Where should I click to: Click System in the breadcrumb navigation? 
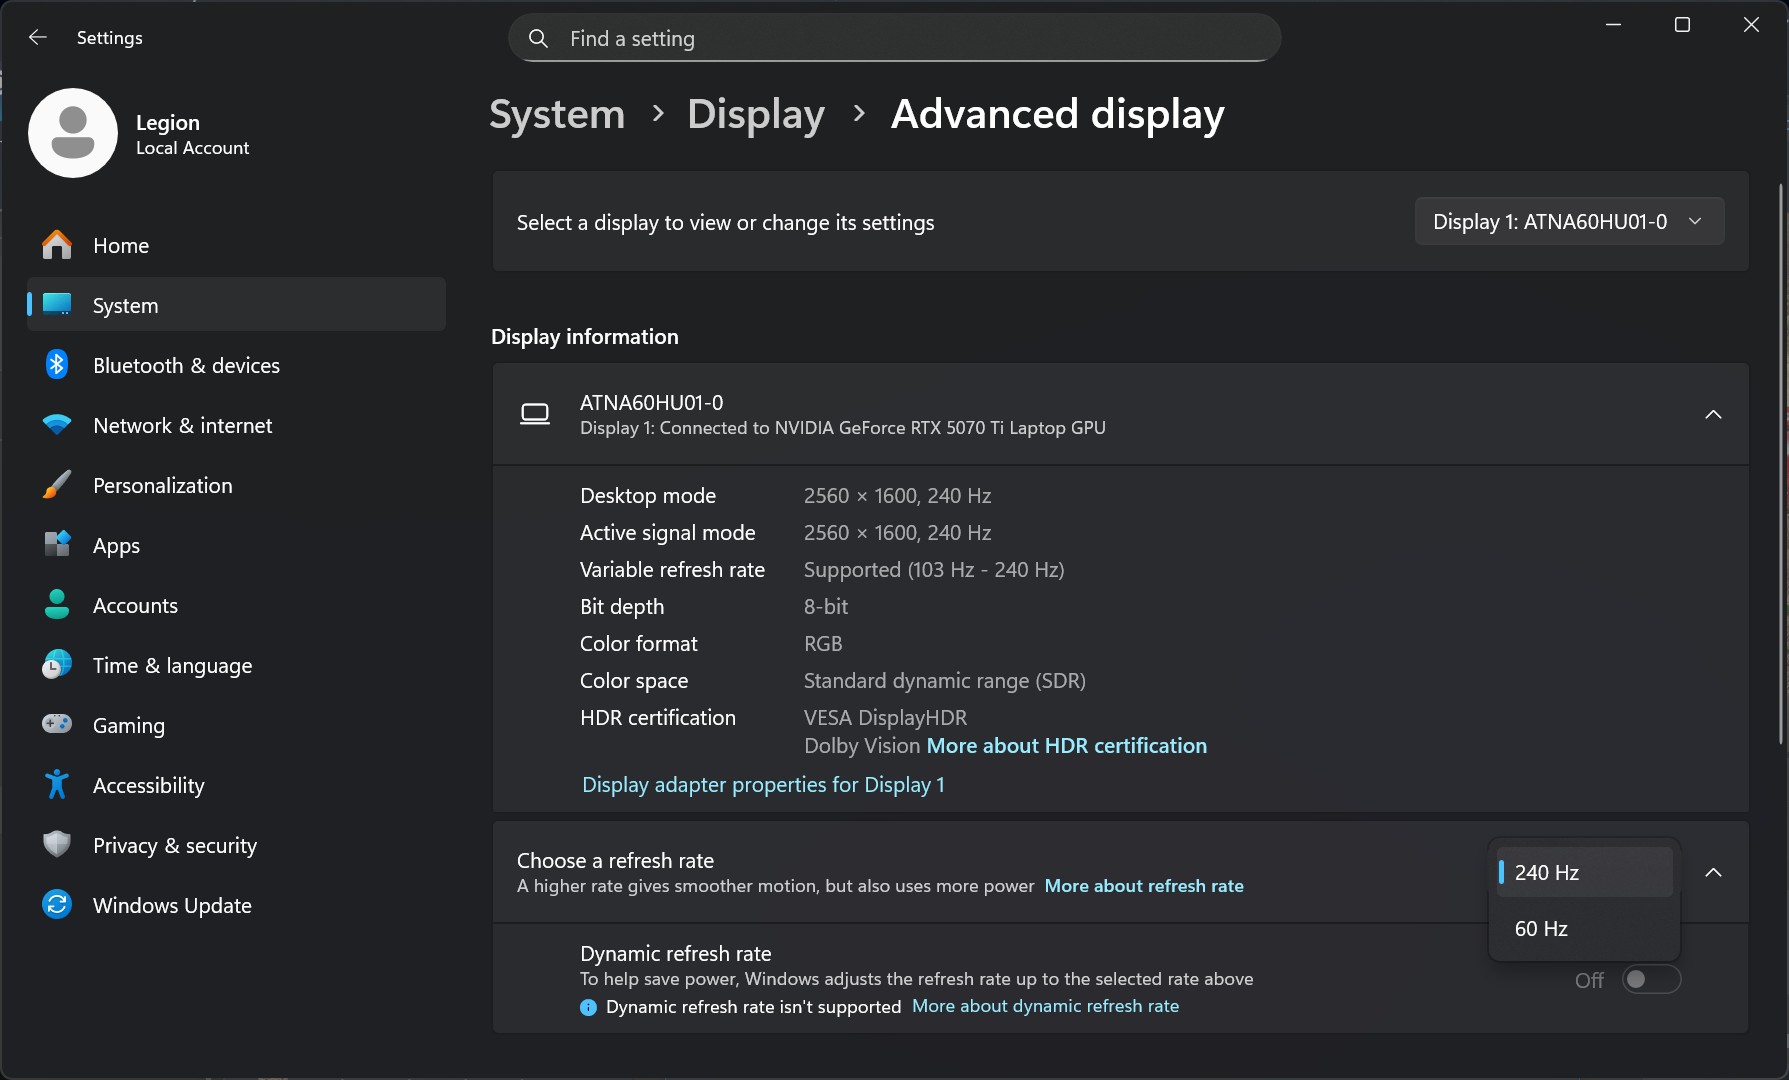click(x=556, y=114)
